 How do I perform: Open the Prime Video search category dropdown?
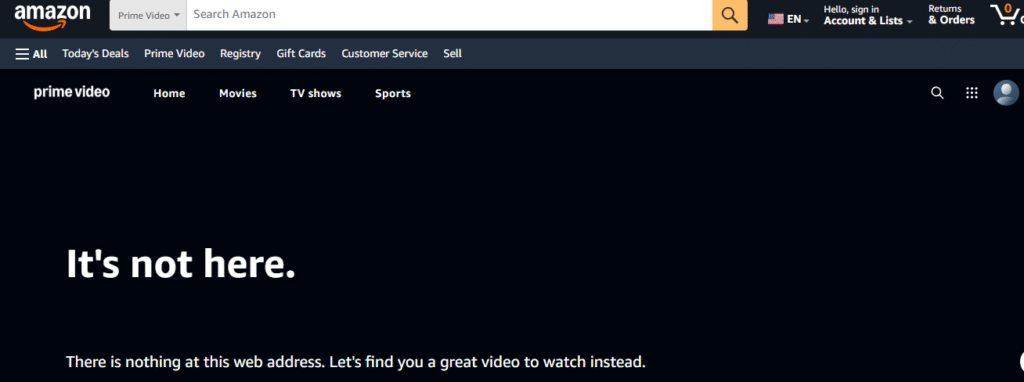[x=148, y=15]
